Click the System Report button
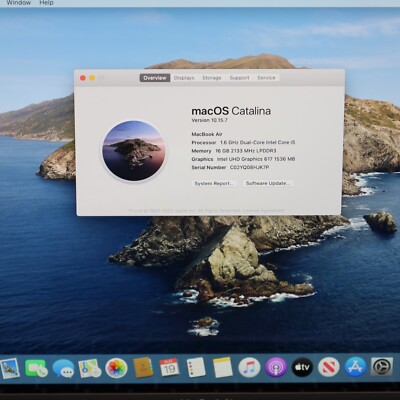400x400 pixels. point(214,183)
